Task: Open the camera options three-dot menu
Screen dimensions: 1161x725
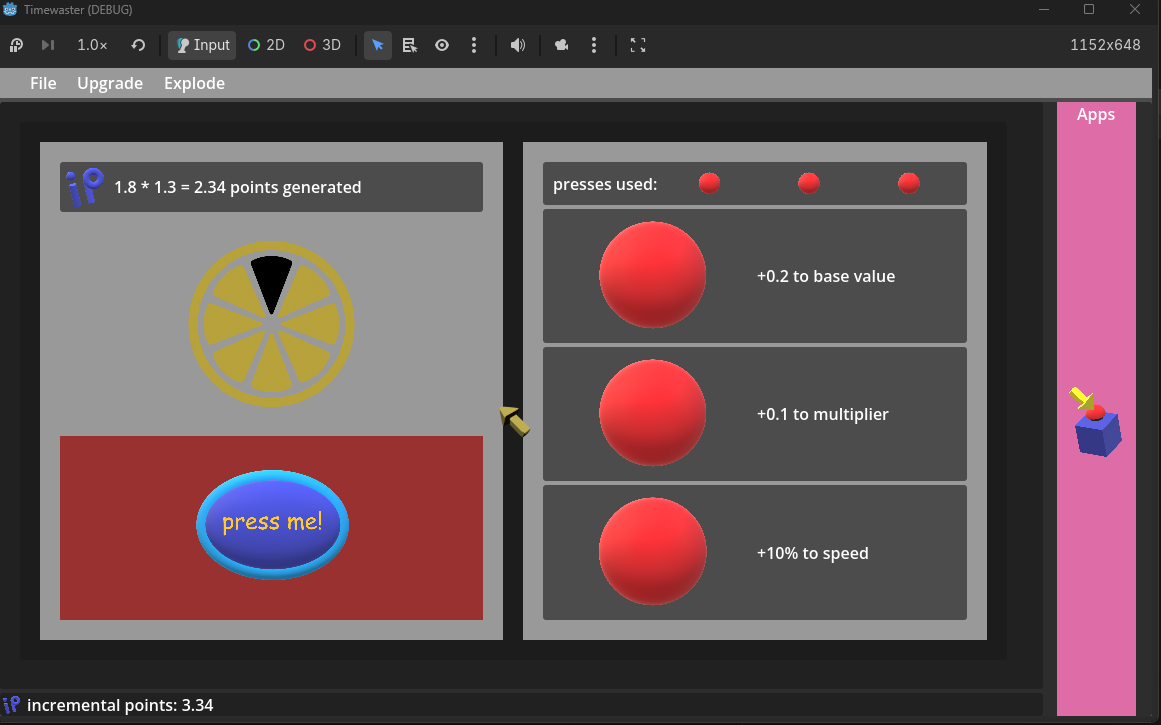Action: pos(594,45)
